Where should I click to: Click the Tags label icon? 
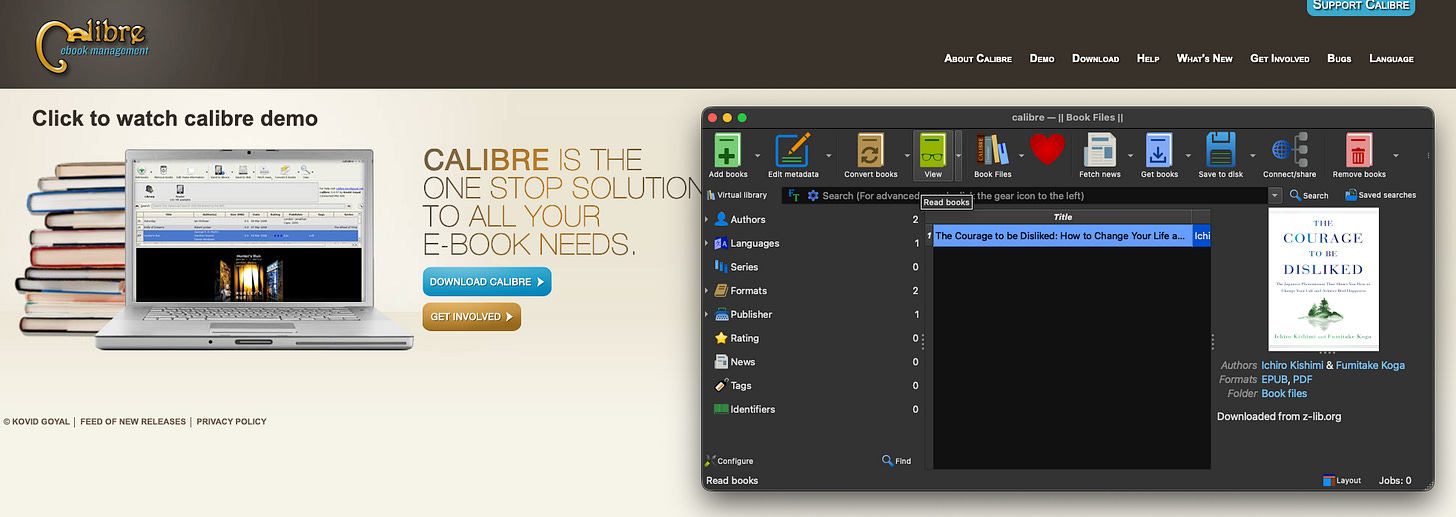tap(722, 385)
